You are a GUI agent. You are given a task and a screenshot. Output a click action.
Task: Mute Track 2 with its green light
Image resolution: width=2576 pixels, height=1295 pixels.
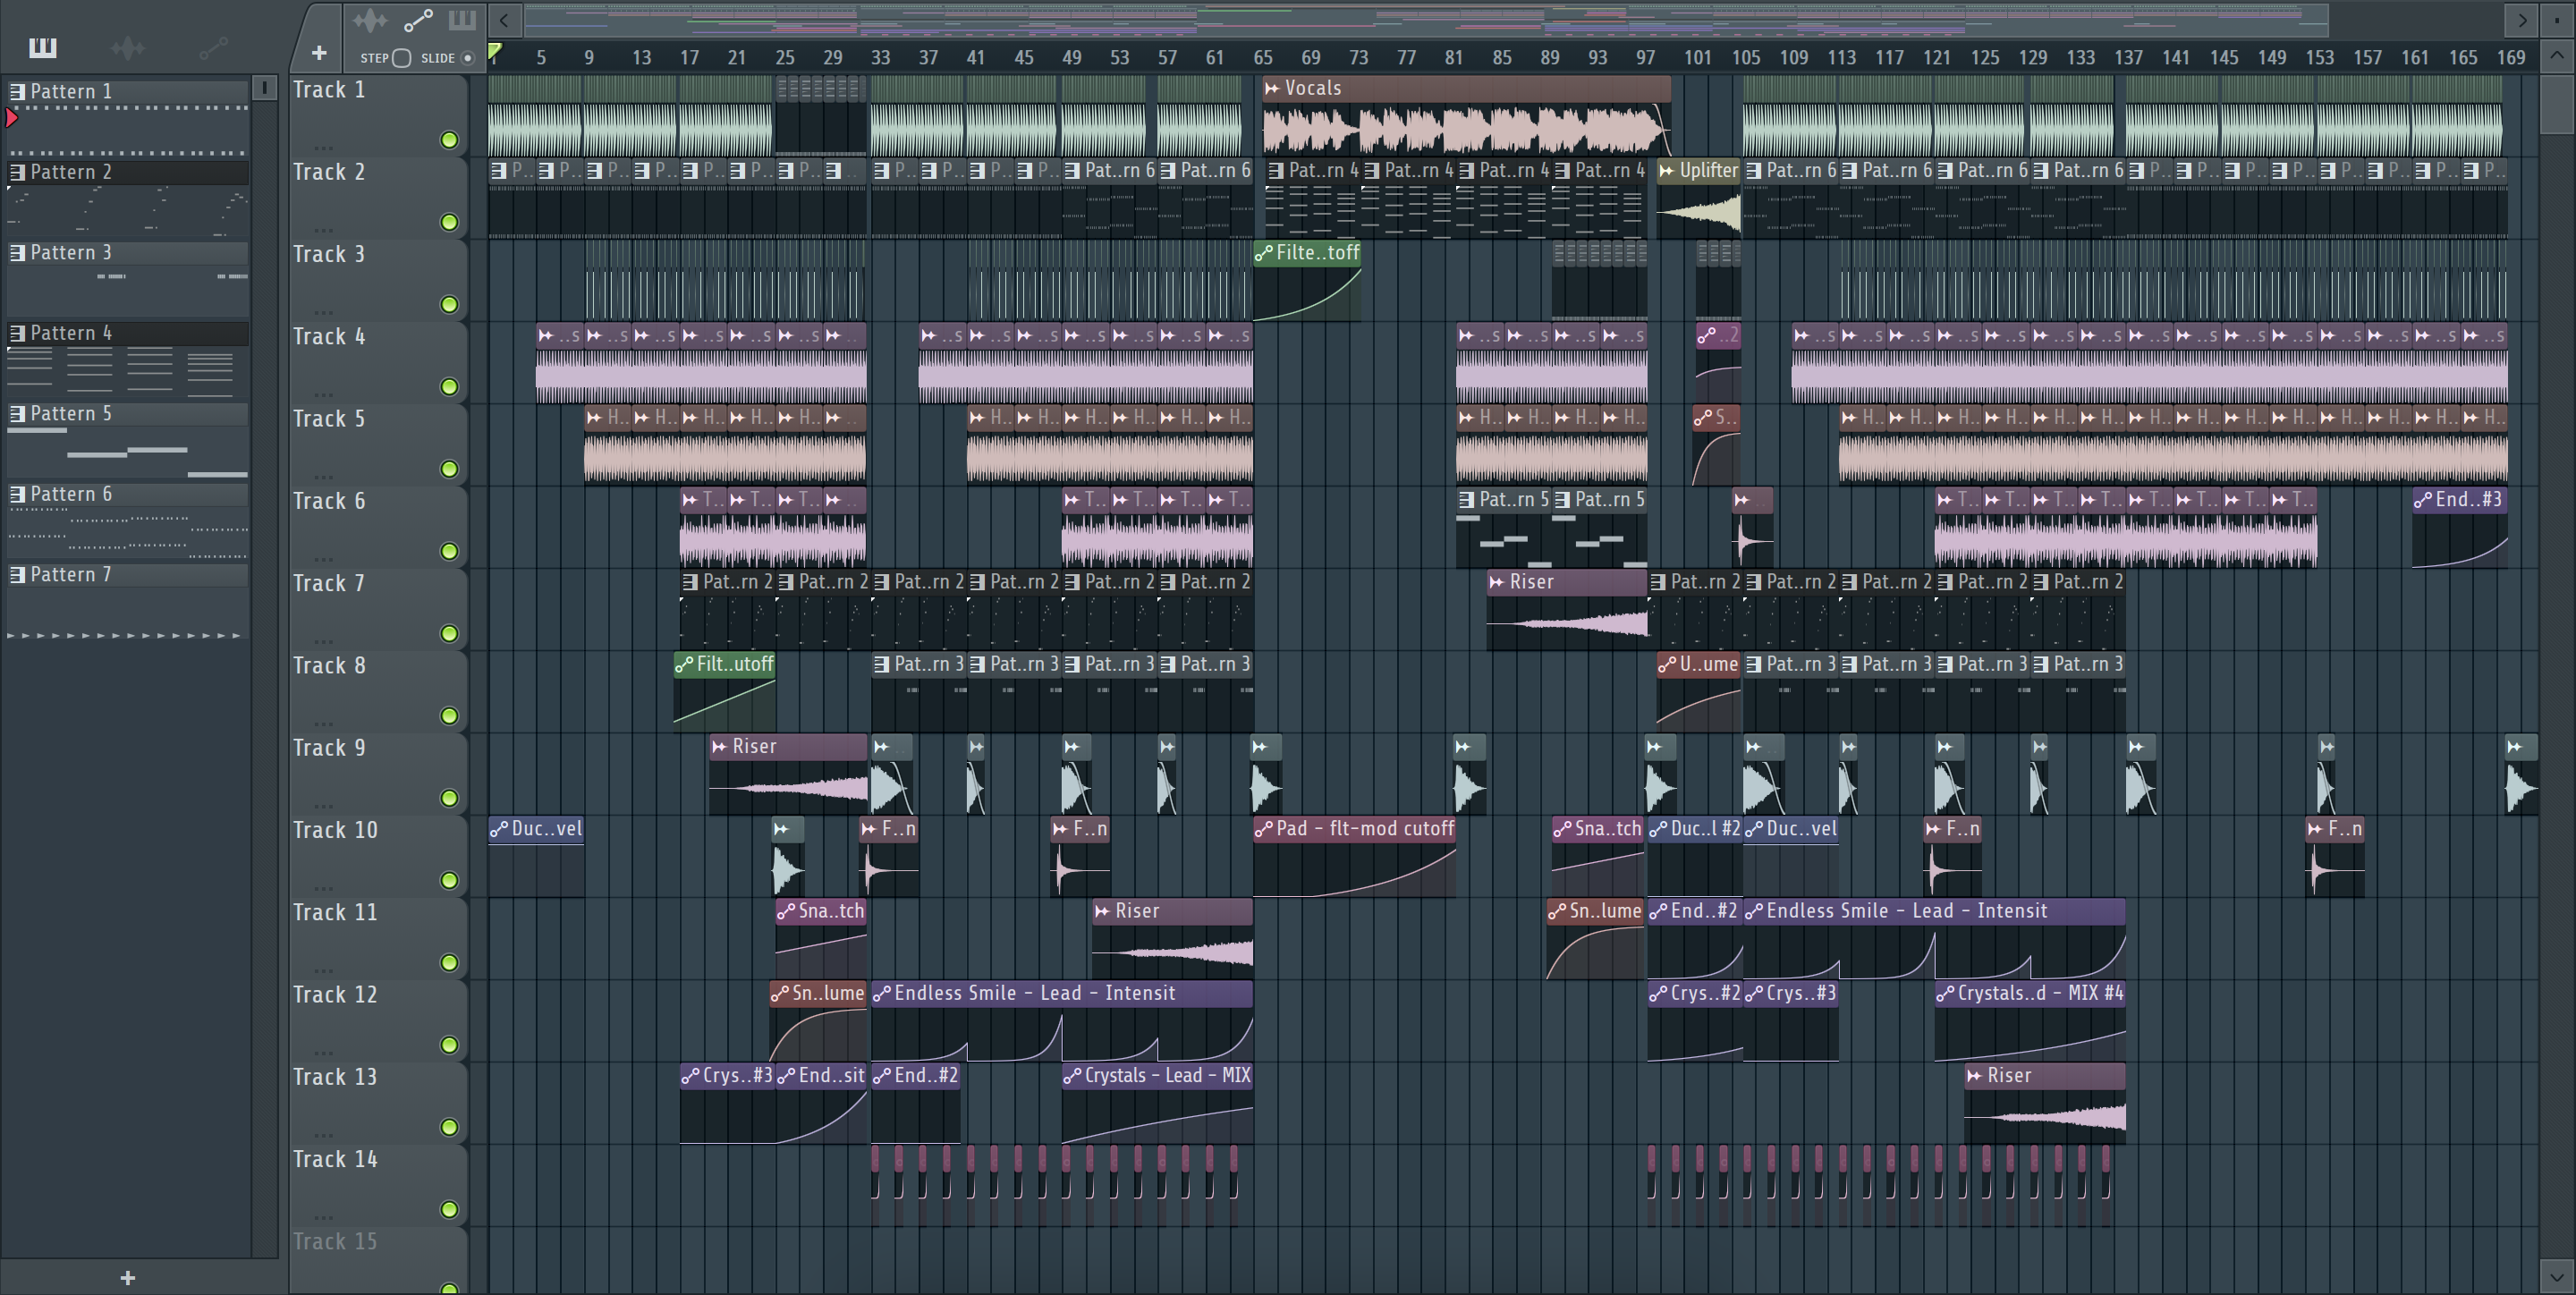[x=449, y=222]
